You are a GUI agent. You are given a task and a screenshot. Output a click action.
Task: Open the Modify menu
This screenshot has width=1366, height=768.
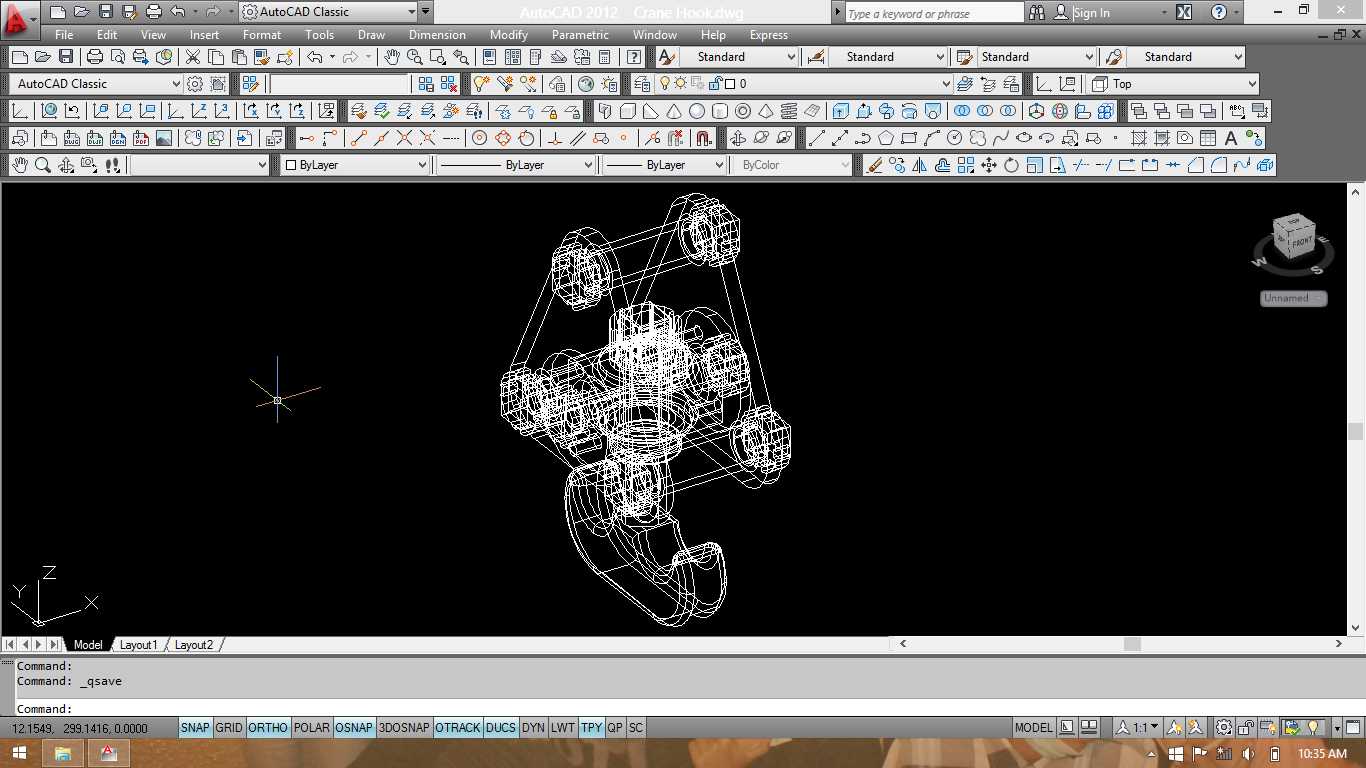point(509,35)
